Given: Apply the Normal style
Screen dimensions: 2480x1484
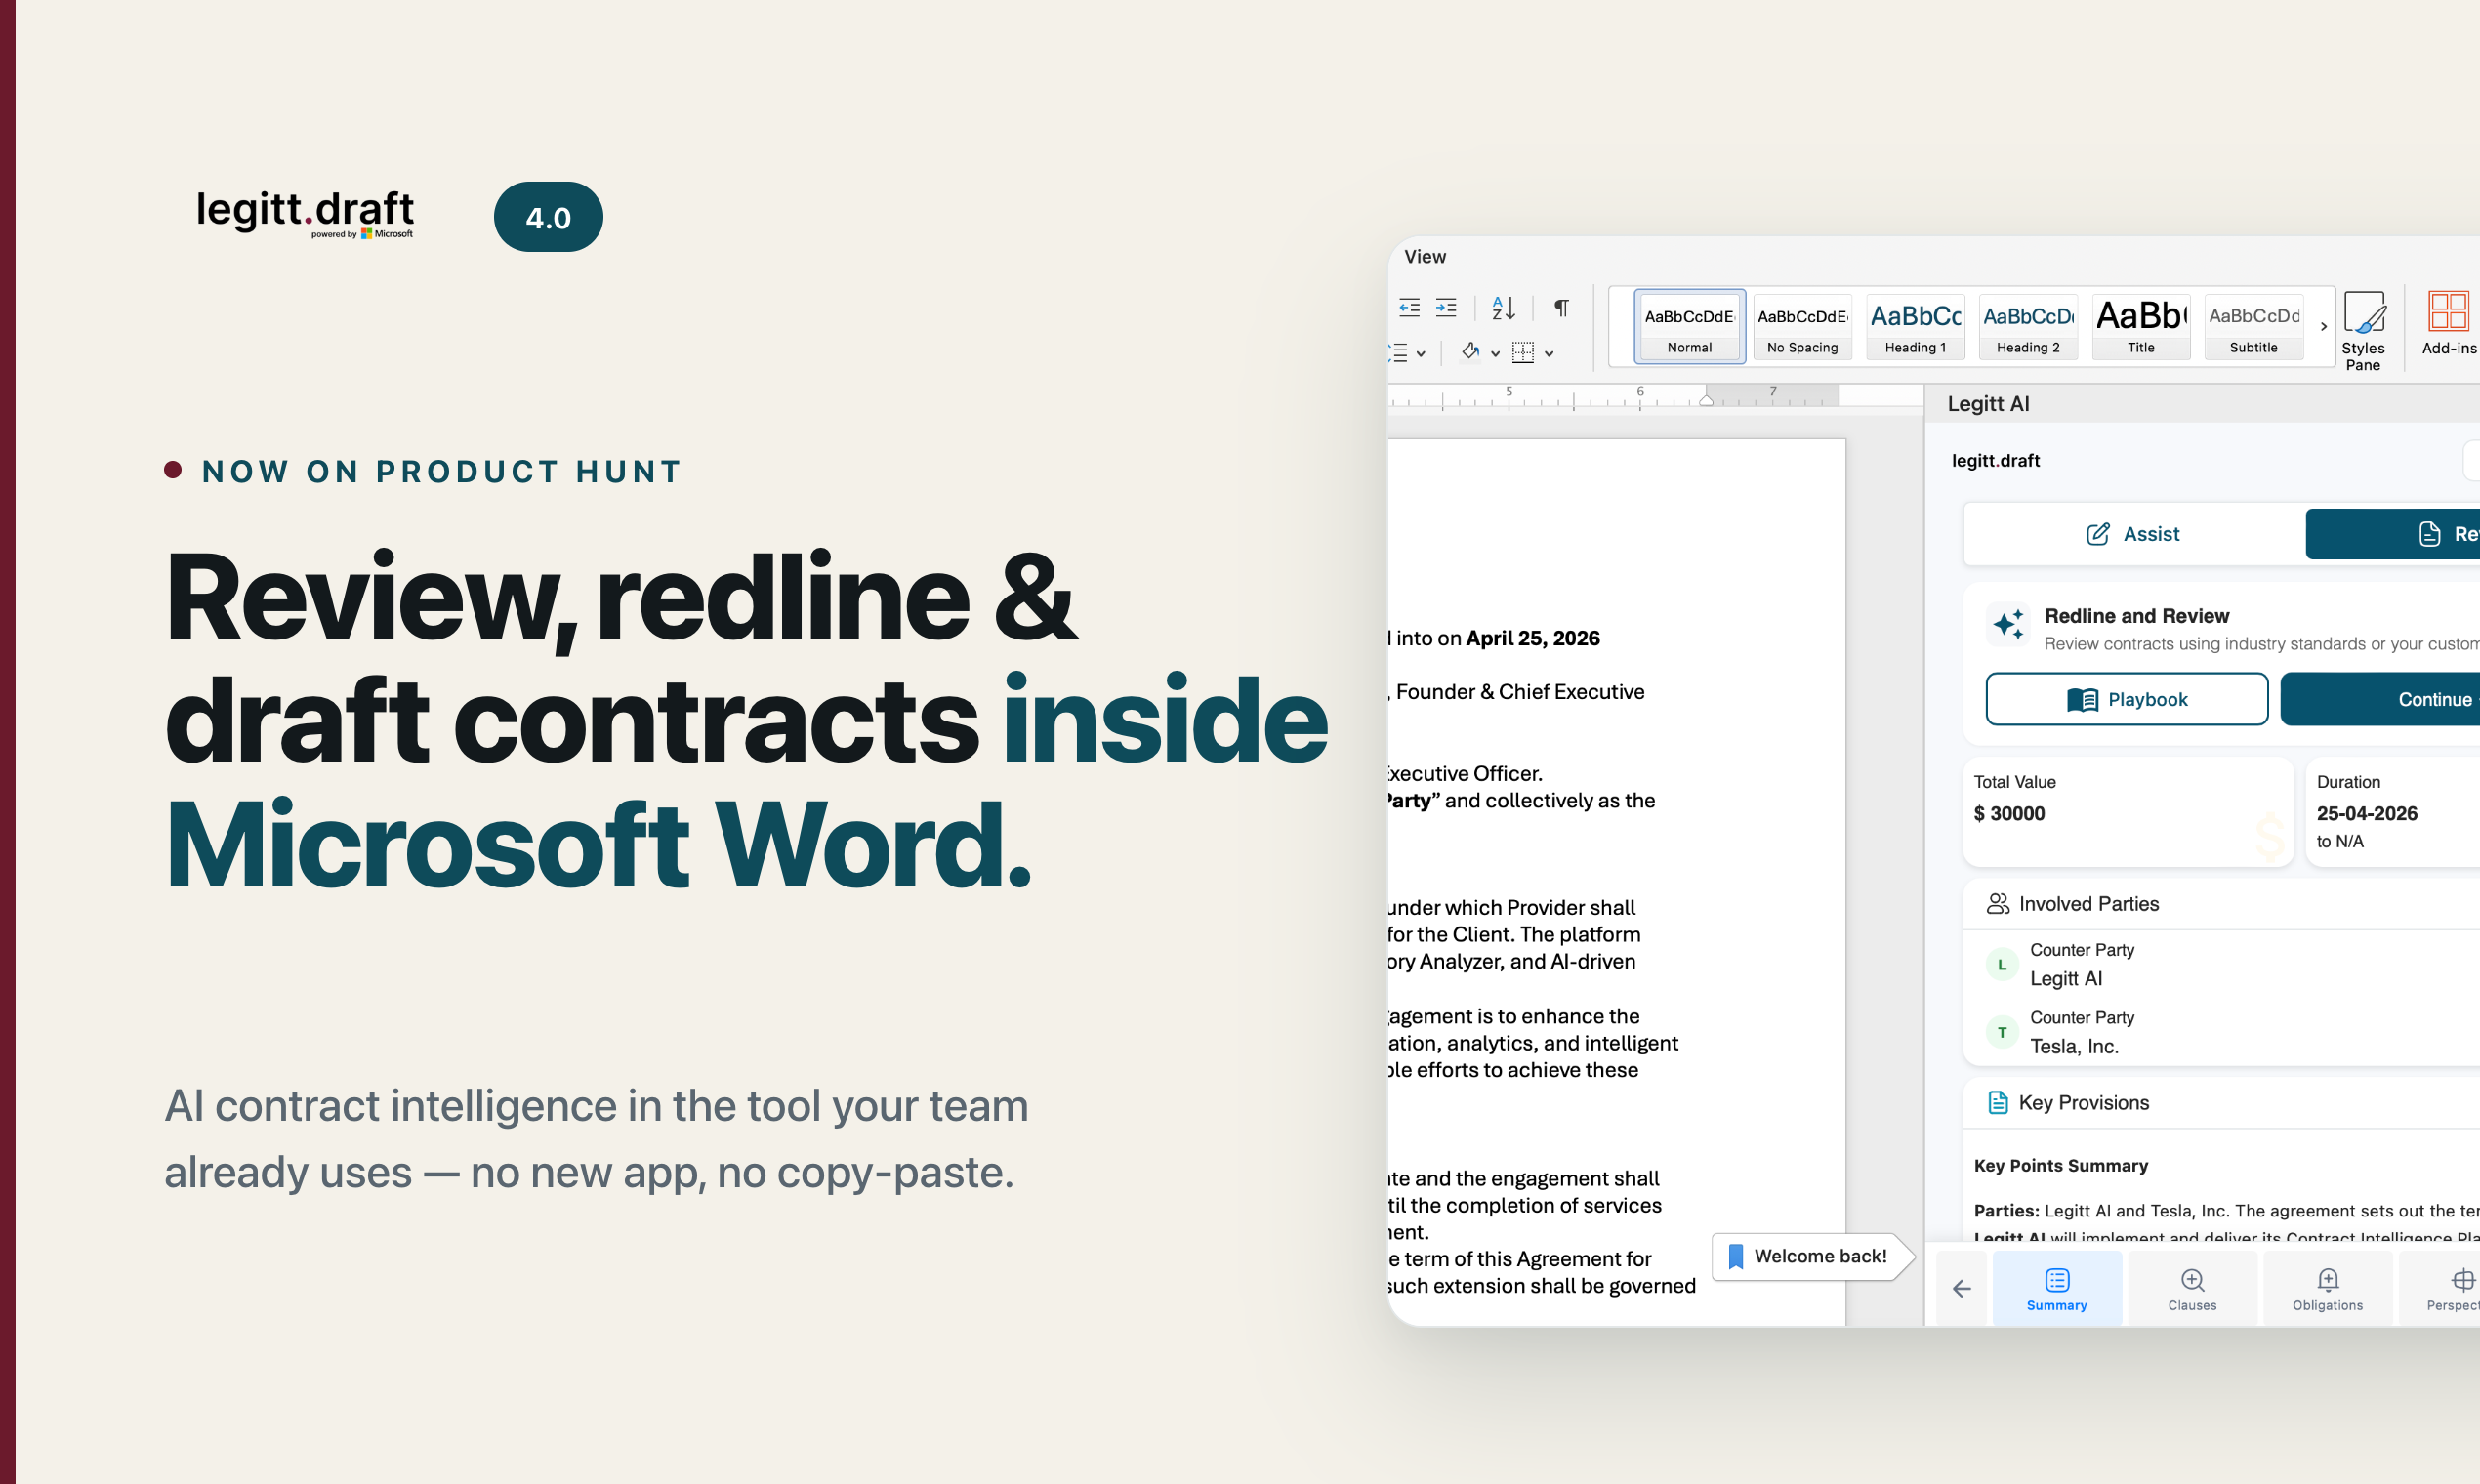Looking at the screenshot, I should tap(1689, 327).
